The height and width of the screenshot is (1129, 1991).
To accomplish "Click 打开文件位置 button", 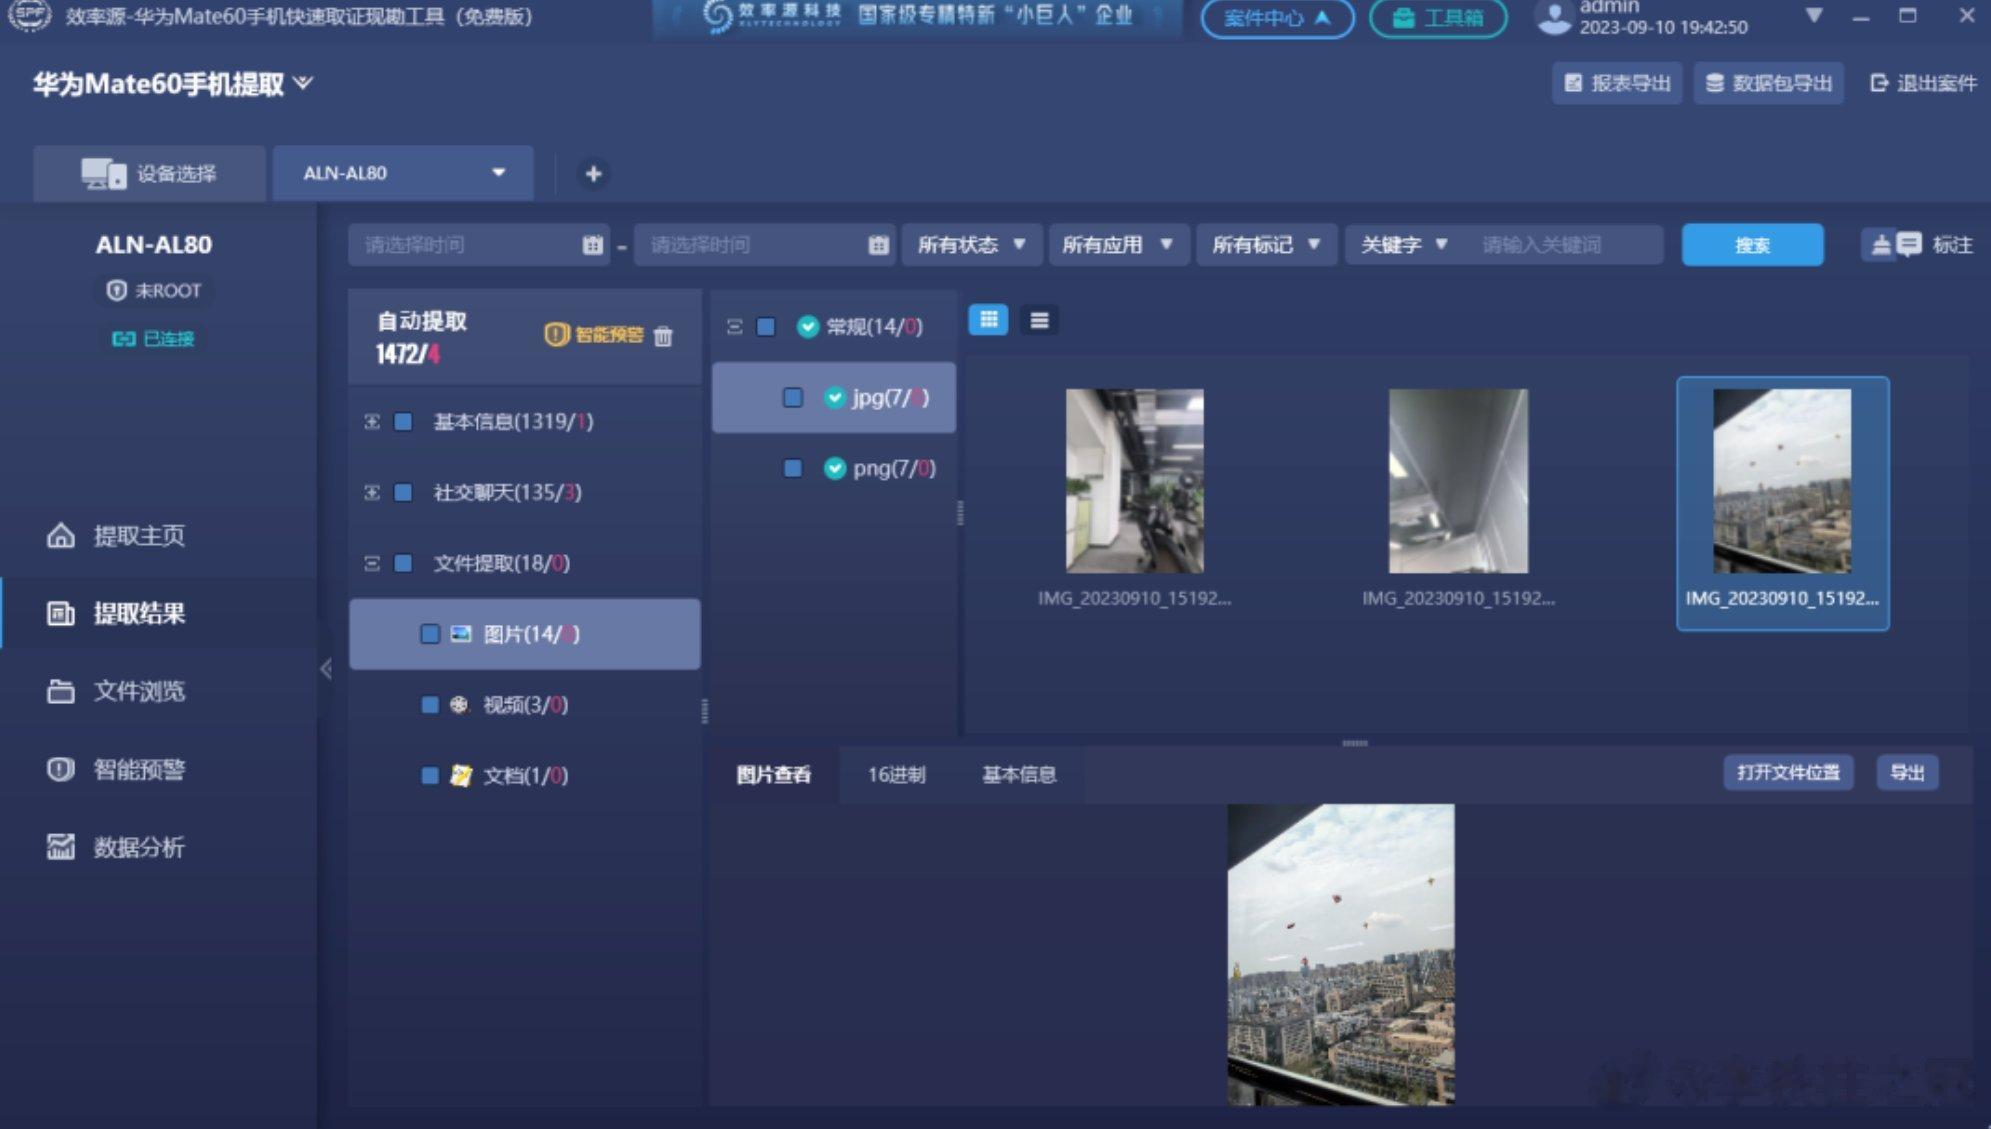I will pos(1788,773).
